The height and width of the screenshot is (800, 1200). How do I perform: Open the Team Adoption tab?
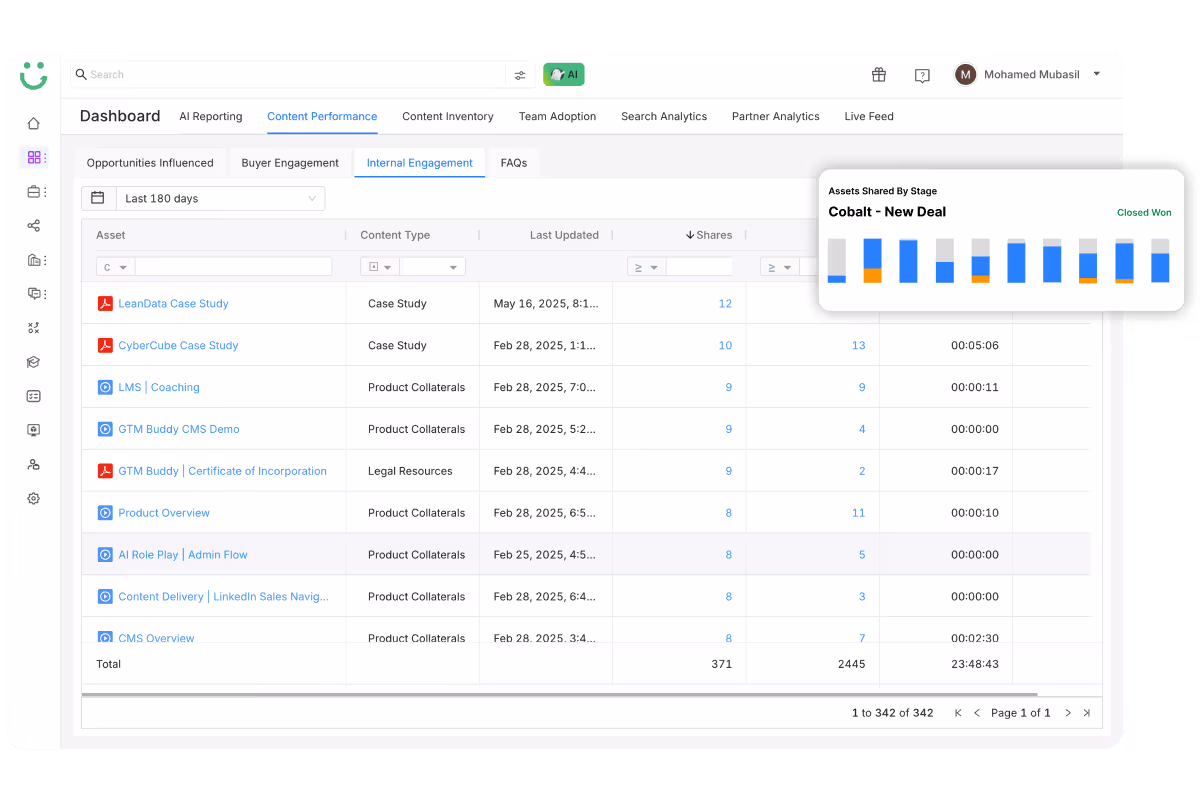tap(557, 116)
